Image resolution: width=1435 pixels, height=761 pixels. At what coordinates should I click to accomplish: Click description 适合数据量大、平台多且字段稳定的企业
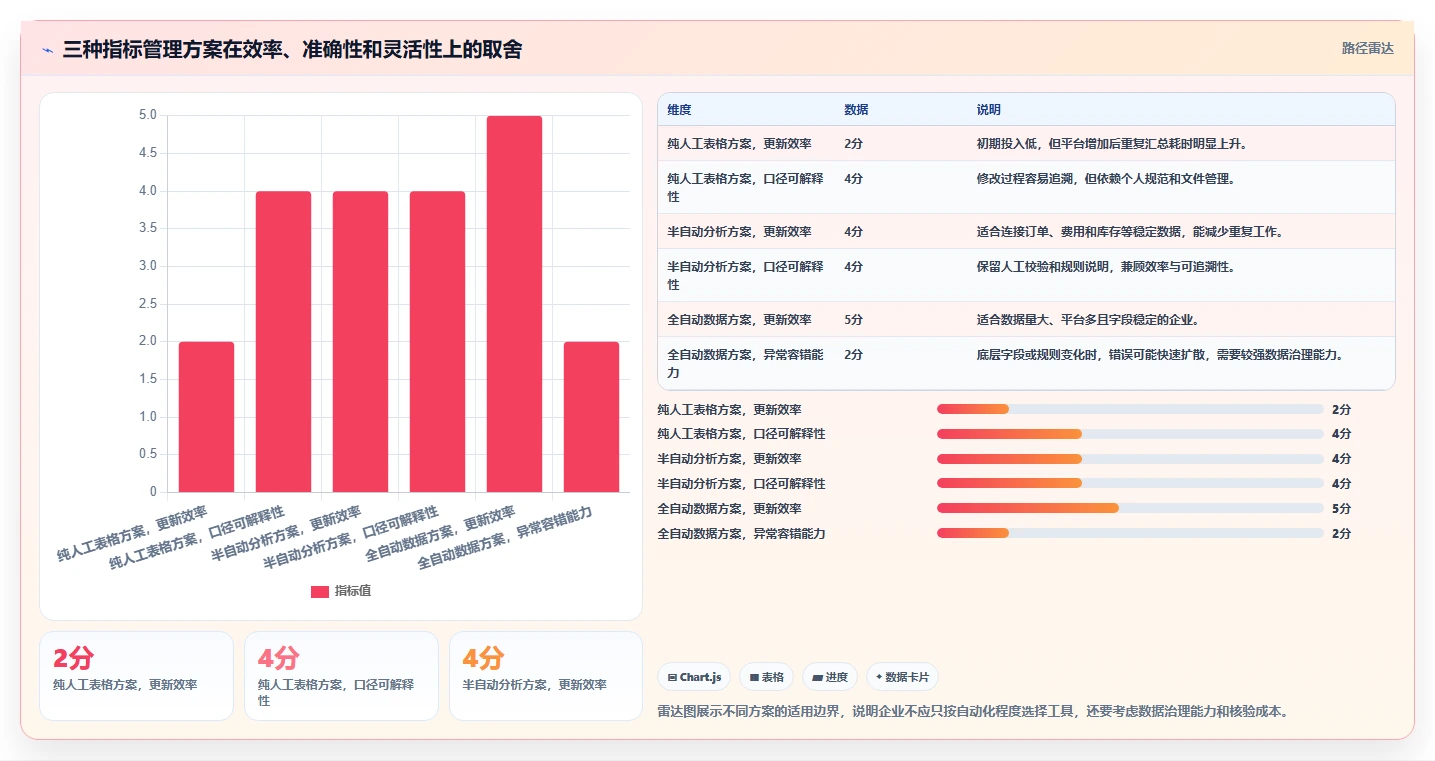click(1087, 320)
